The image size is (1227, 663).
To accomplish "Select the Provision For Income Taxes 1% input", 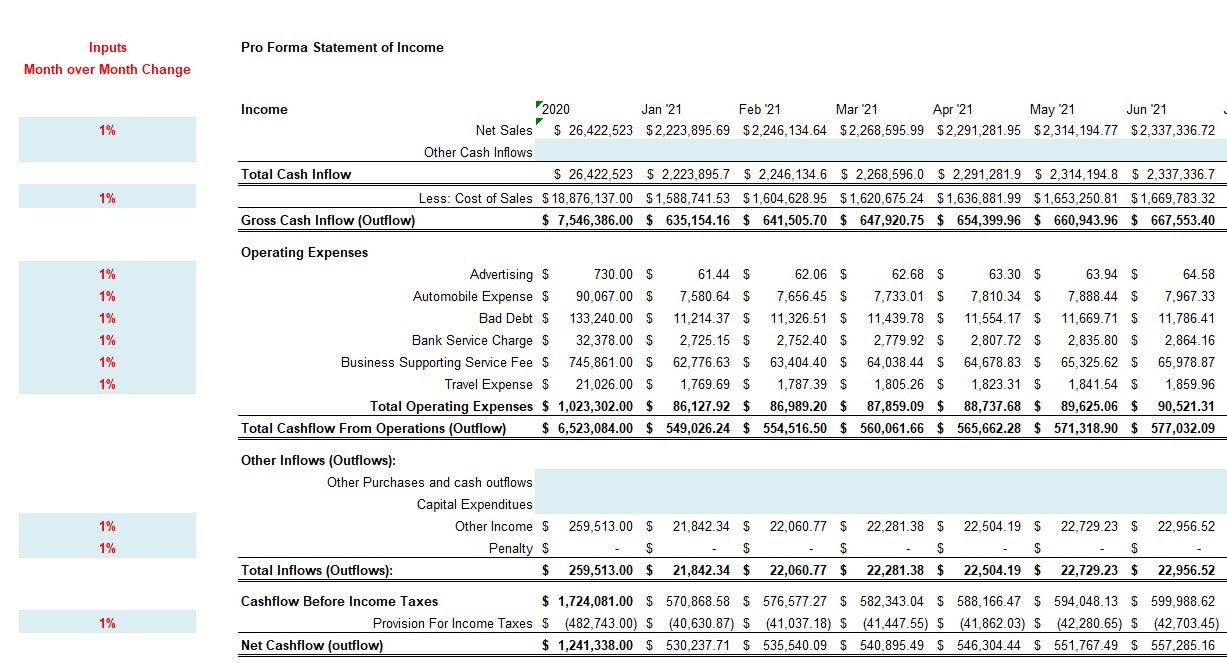I will point(107,621).
